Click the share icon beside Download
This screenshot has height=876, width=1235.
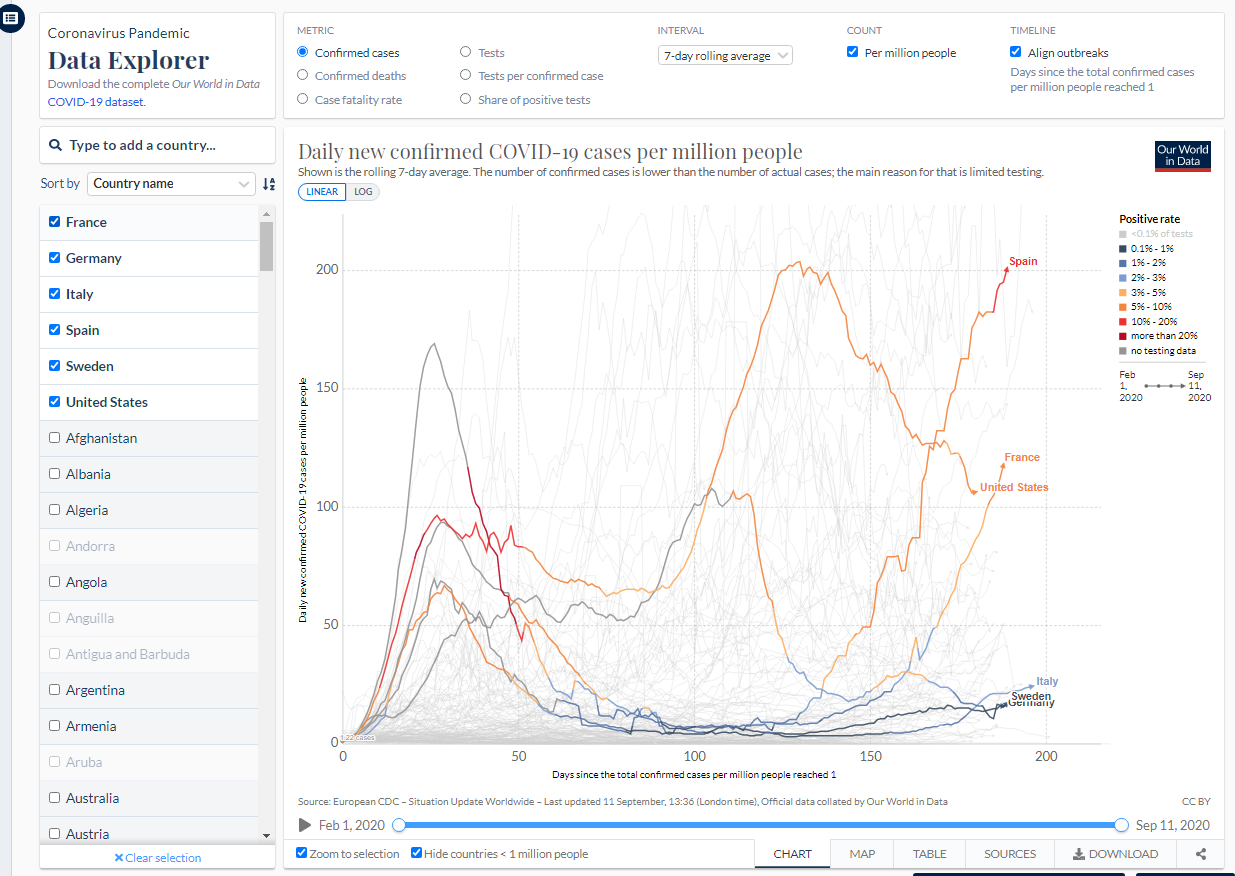[x=1201, y=854]
